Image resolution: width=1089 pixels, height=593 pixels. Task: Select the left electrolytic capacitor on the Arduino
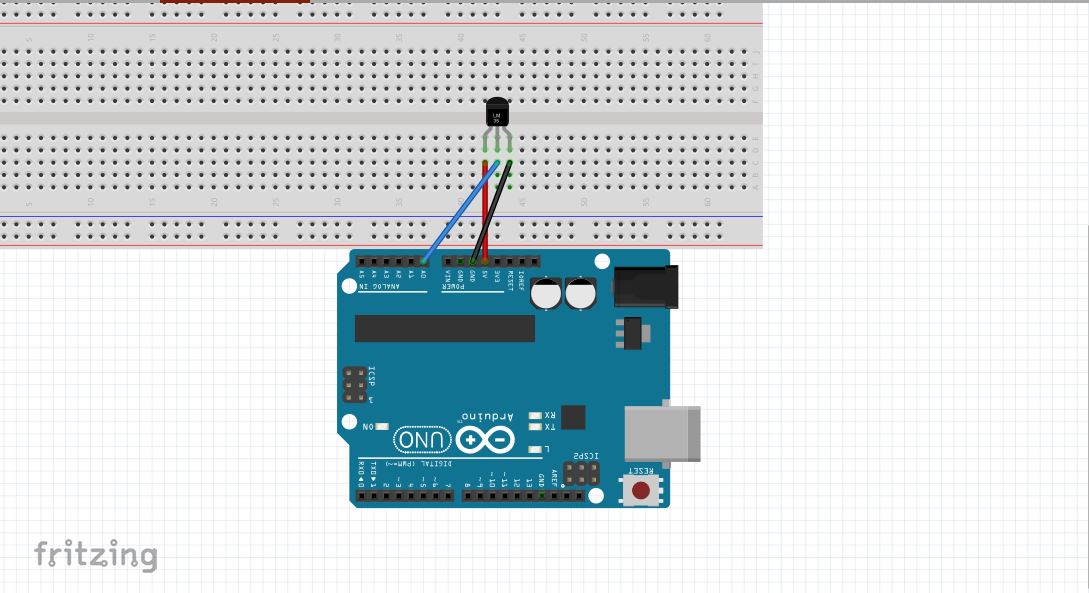546,292
